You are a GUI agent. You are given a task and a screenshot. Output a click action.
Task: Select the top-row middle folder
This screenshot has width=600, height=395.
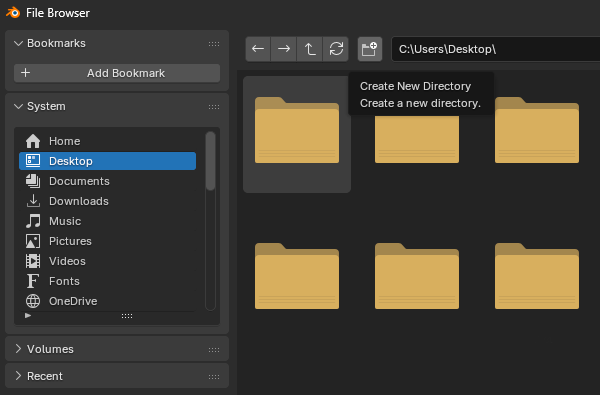point(417,139)
